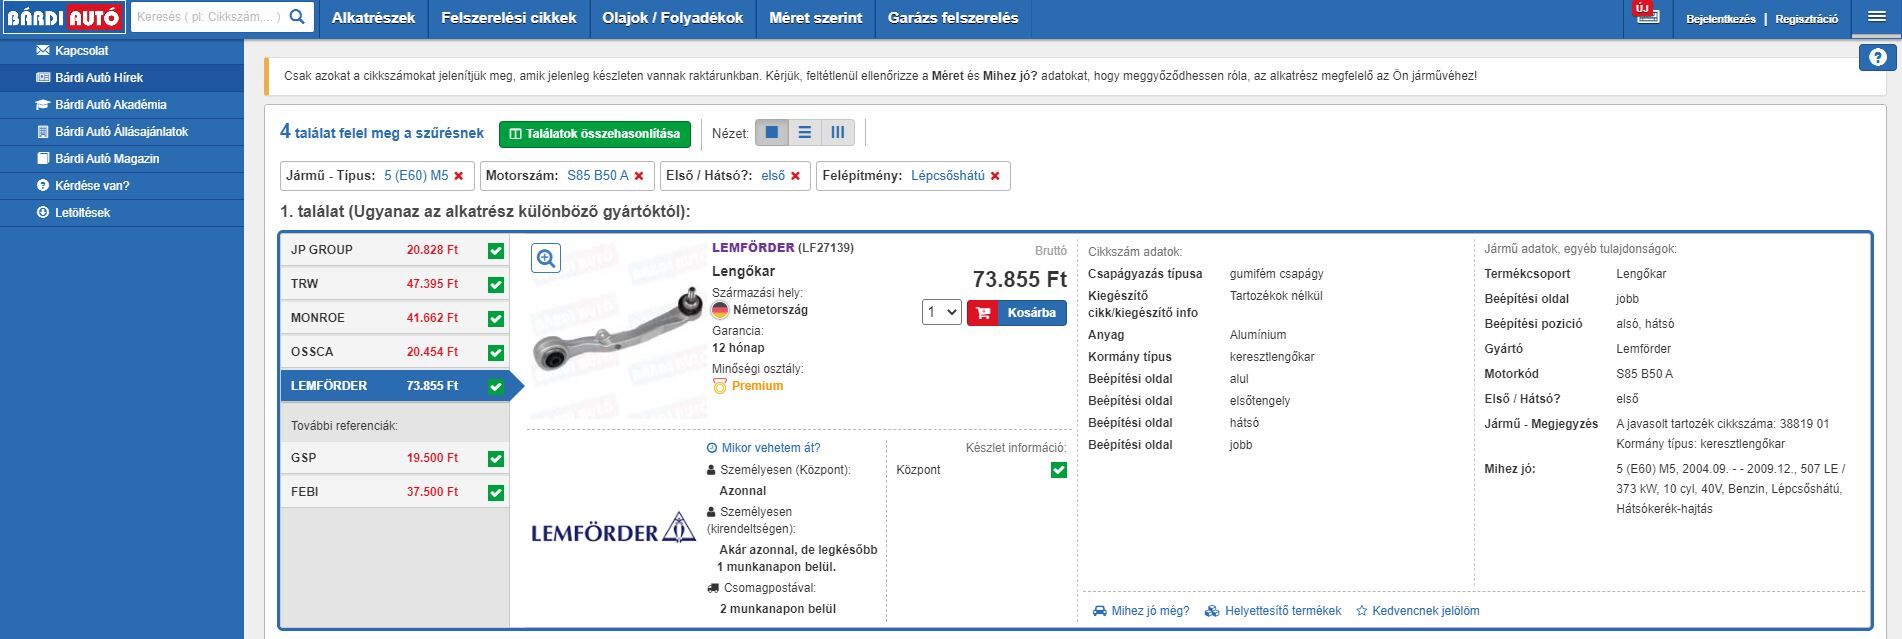Remove the Felépítmény Lépcsőshátú filter
Screen dimensions: 1902x639
(x=995, y=176)
